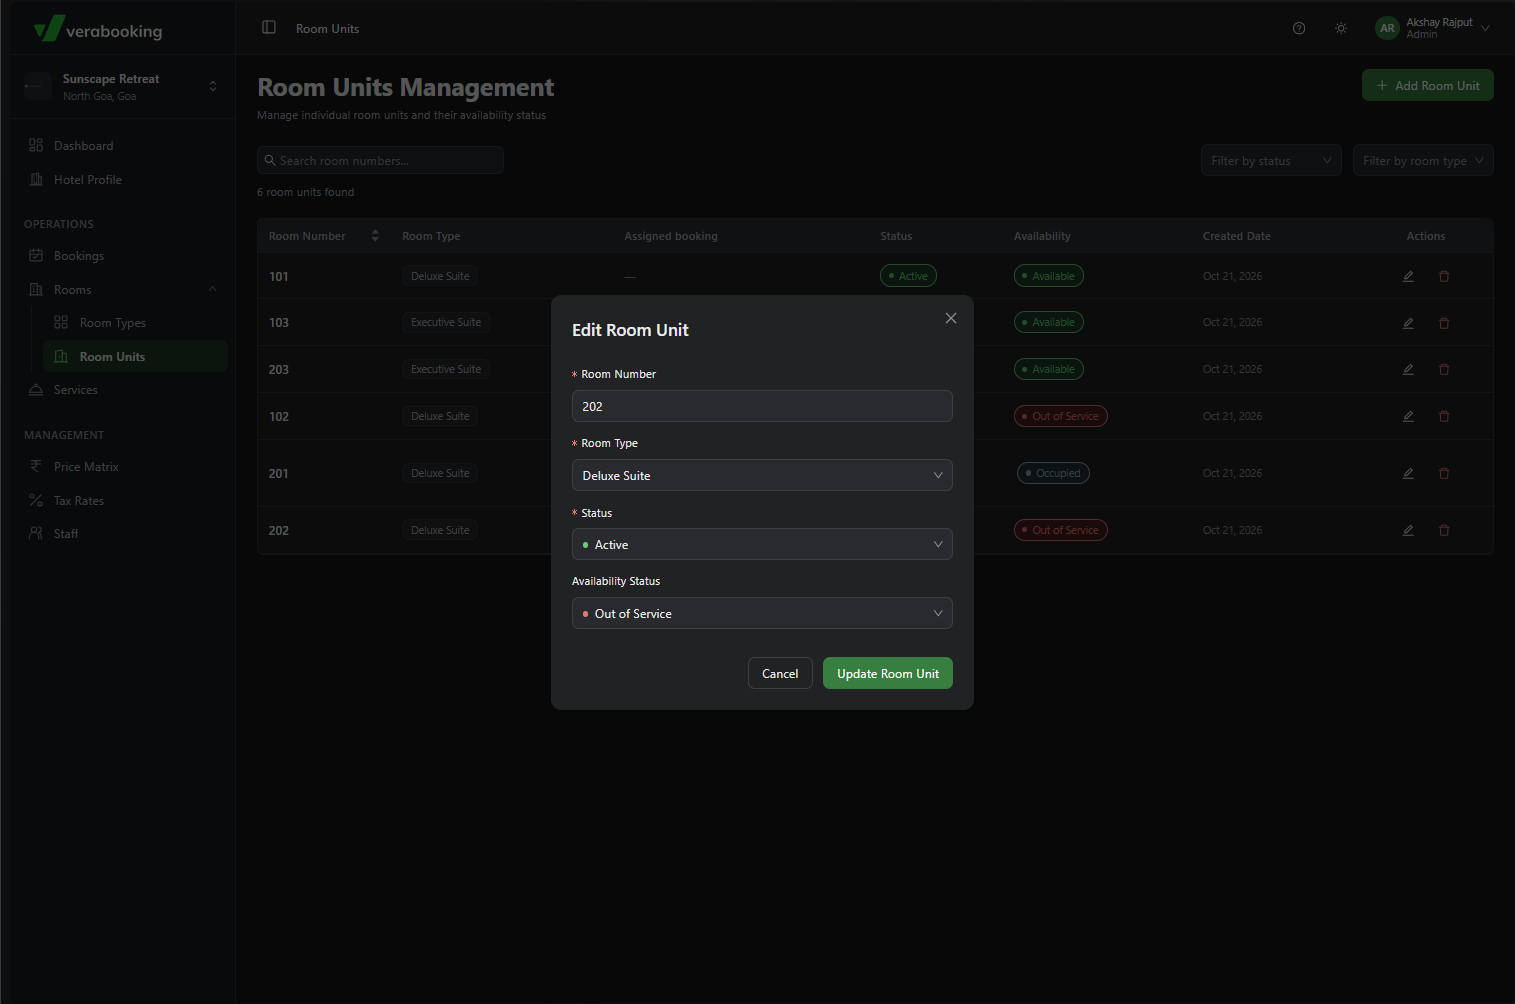Edit room 102 pencil icon

(1408, 416)
